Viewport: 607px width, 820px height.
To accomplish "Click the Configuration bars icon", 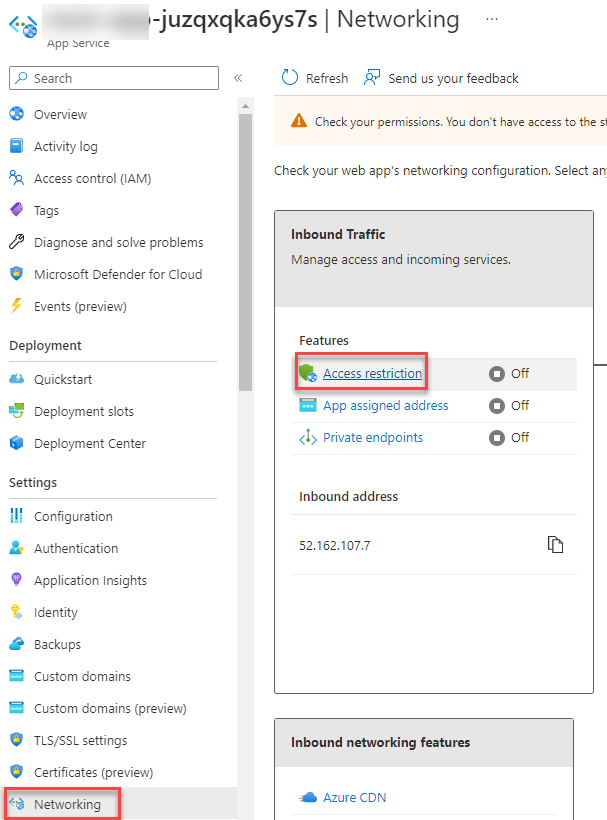I will click(17, 516).
